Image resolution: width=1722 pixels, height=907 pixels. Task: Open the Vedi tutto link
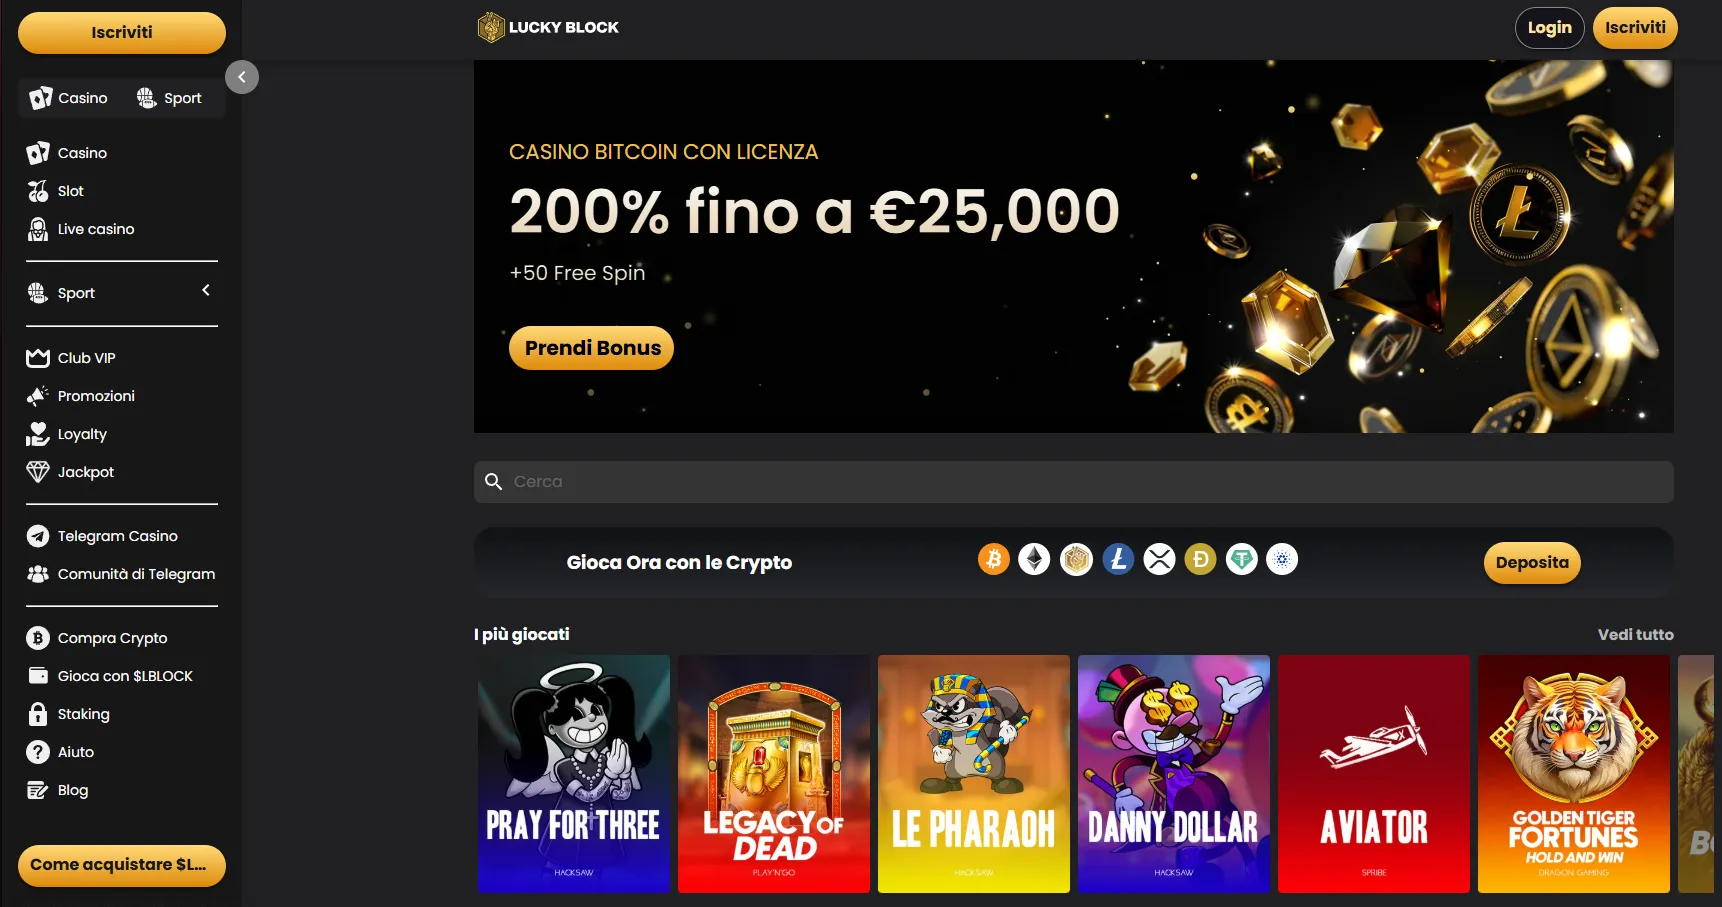(x=1635, y=634)
